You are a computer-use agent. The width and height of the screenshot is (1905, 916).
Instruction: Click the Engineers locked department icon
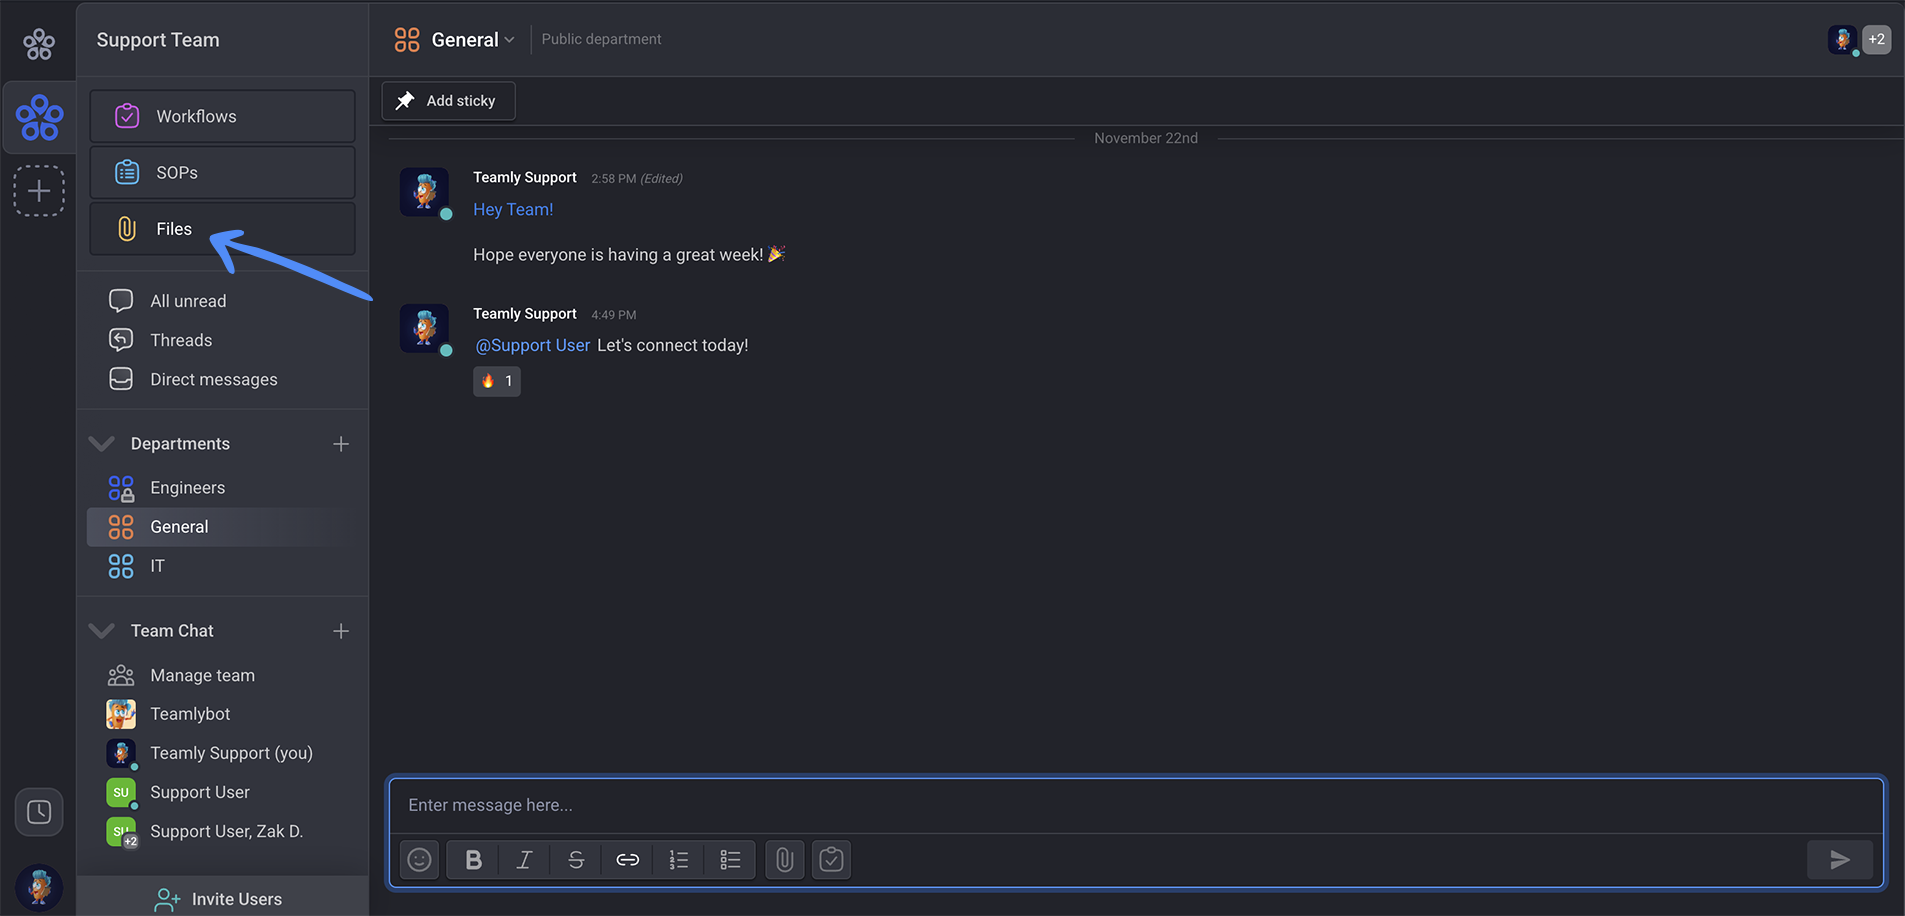[121, 488]
